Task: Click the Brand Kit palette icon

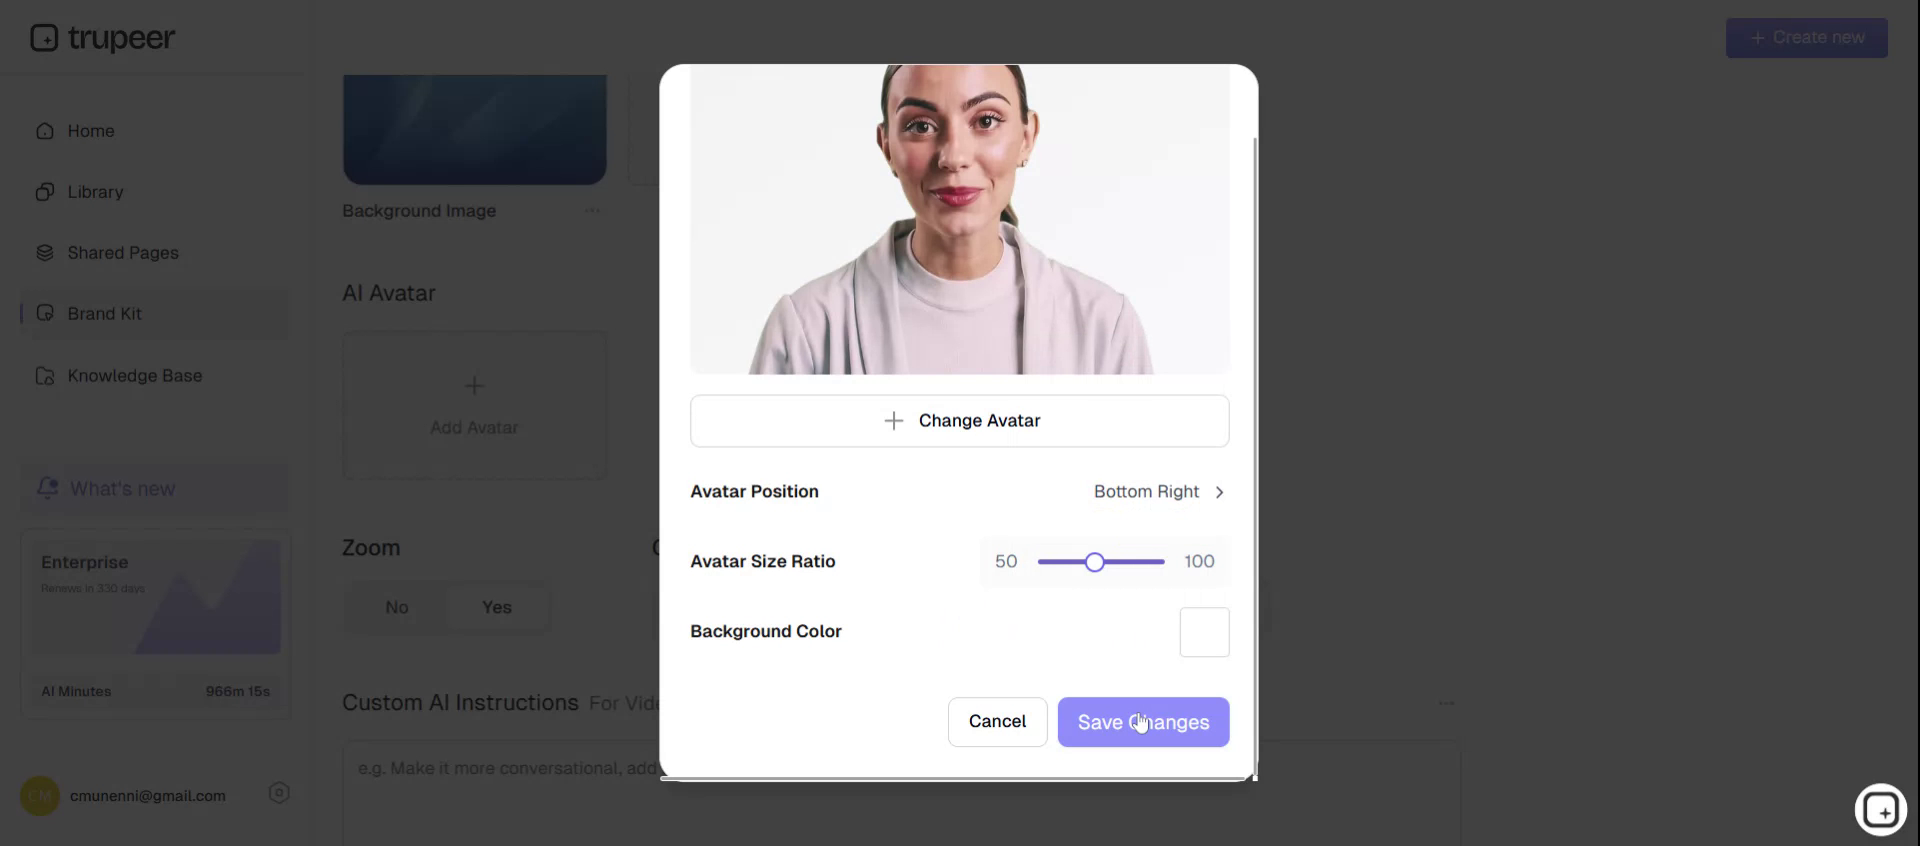Action: 45,314
